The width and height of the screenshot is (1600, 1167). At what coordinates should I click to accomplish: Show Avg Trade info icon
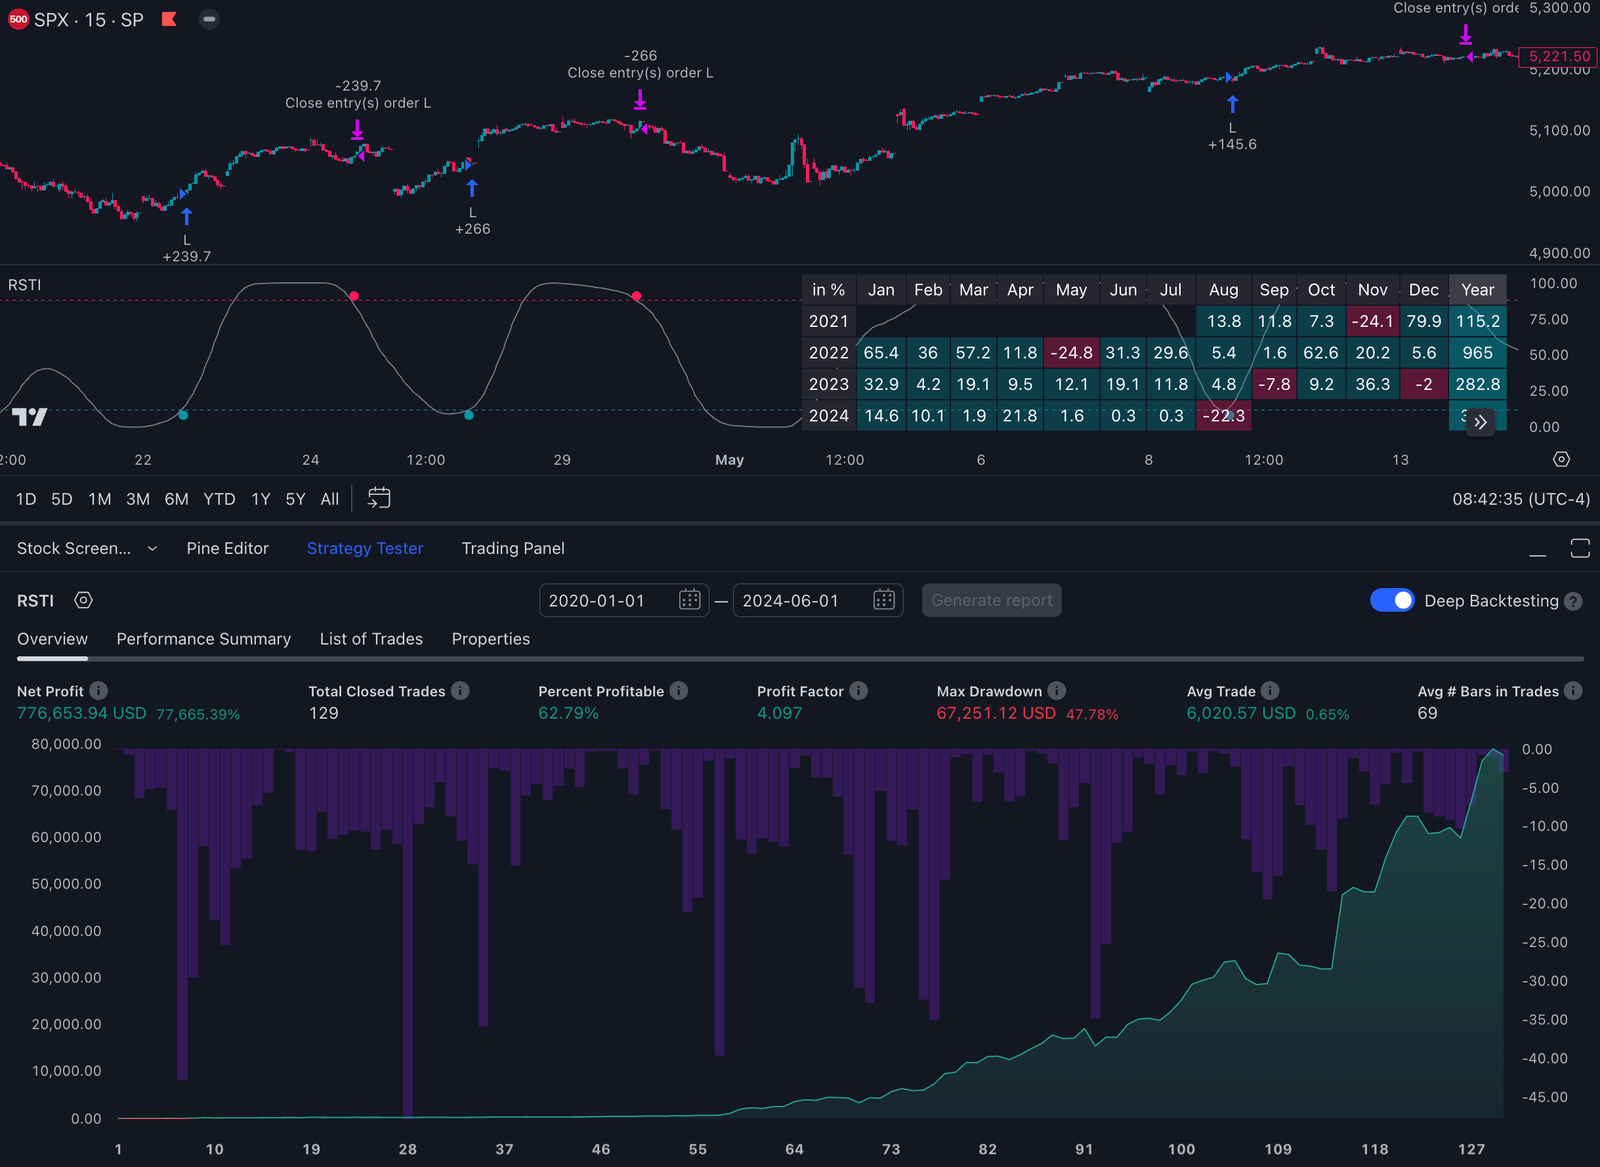click(1270, 691)
